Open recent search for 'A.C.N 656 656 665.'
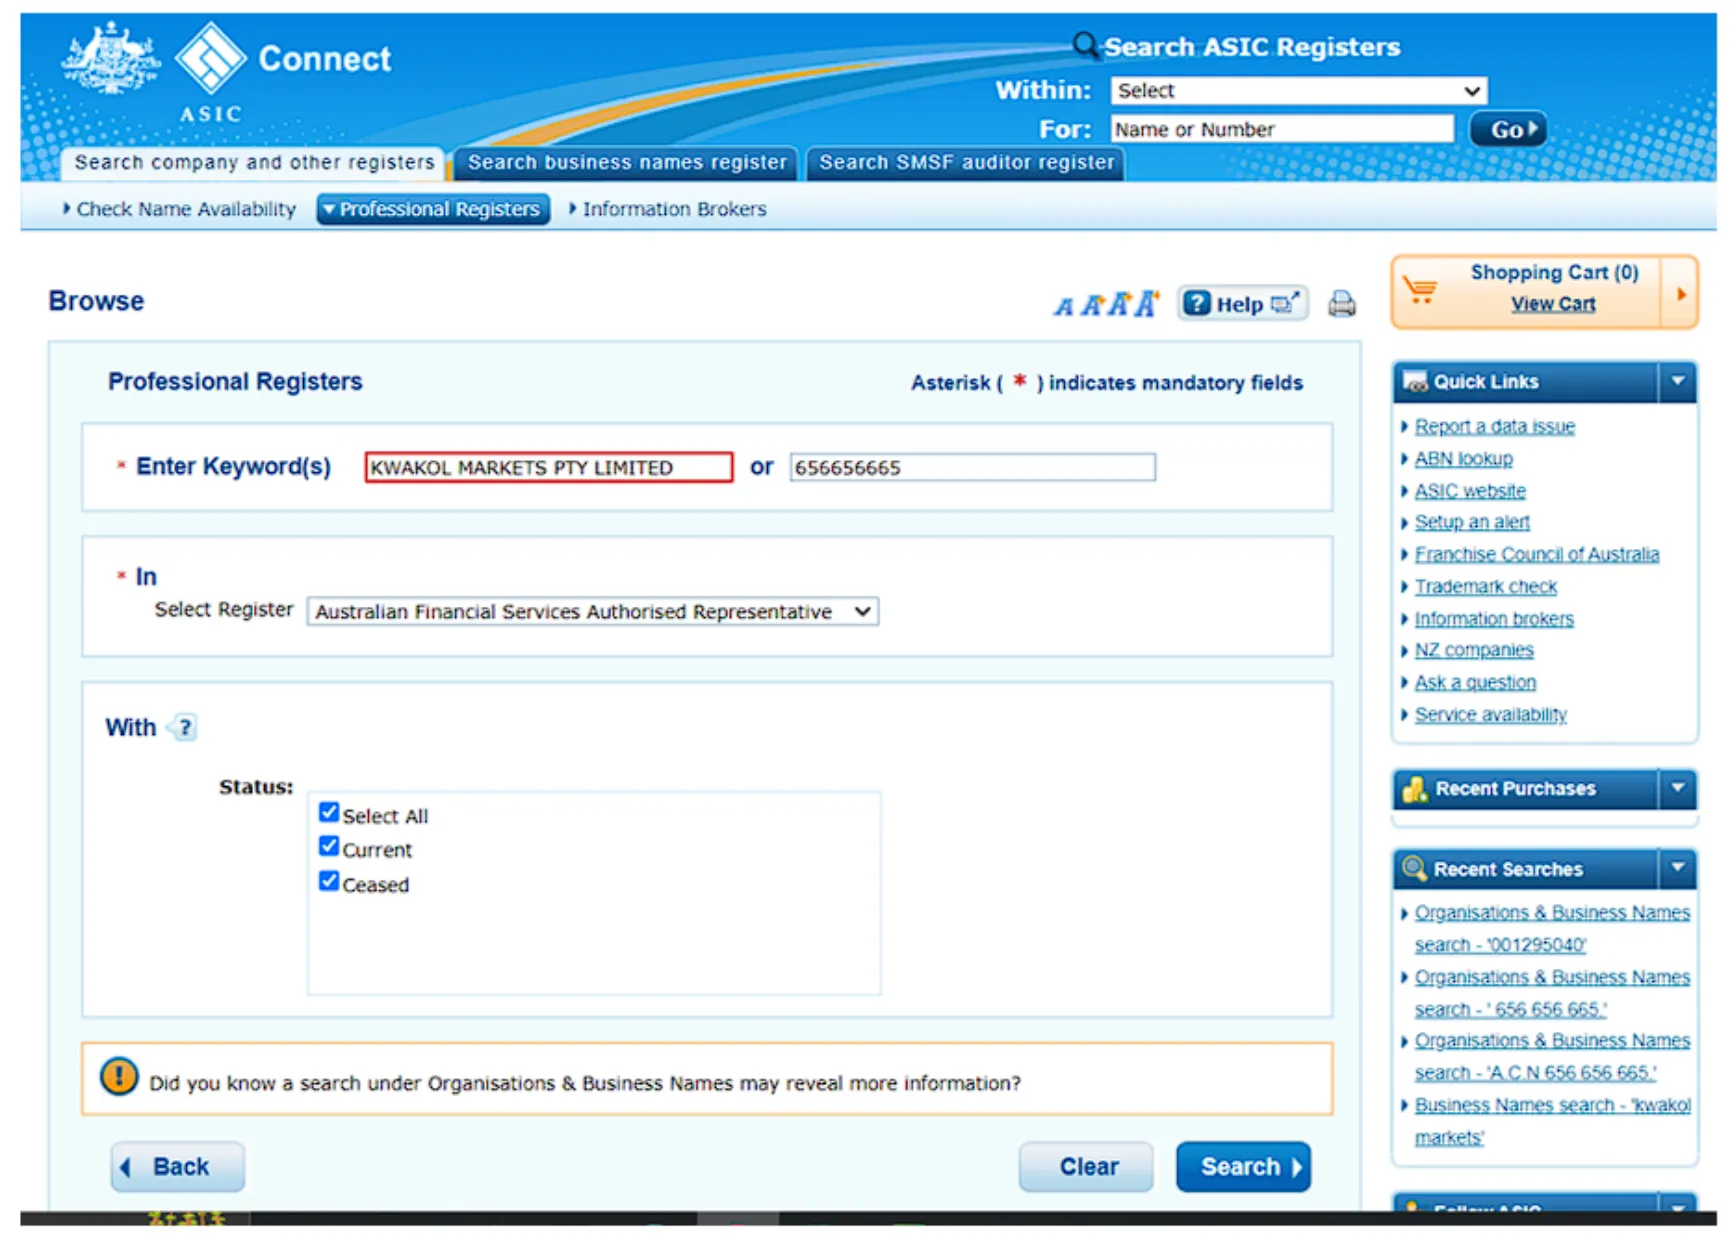This screenshot has width=1730, height=1248. point(1552,1056)
